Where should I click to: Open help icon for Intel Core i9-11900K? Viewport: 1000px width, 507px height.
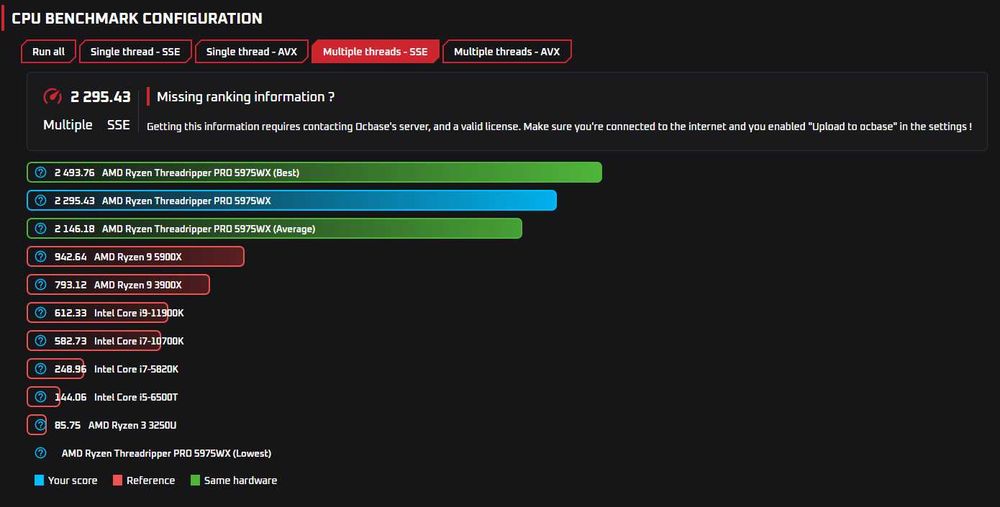[x=40, y=312]
